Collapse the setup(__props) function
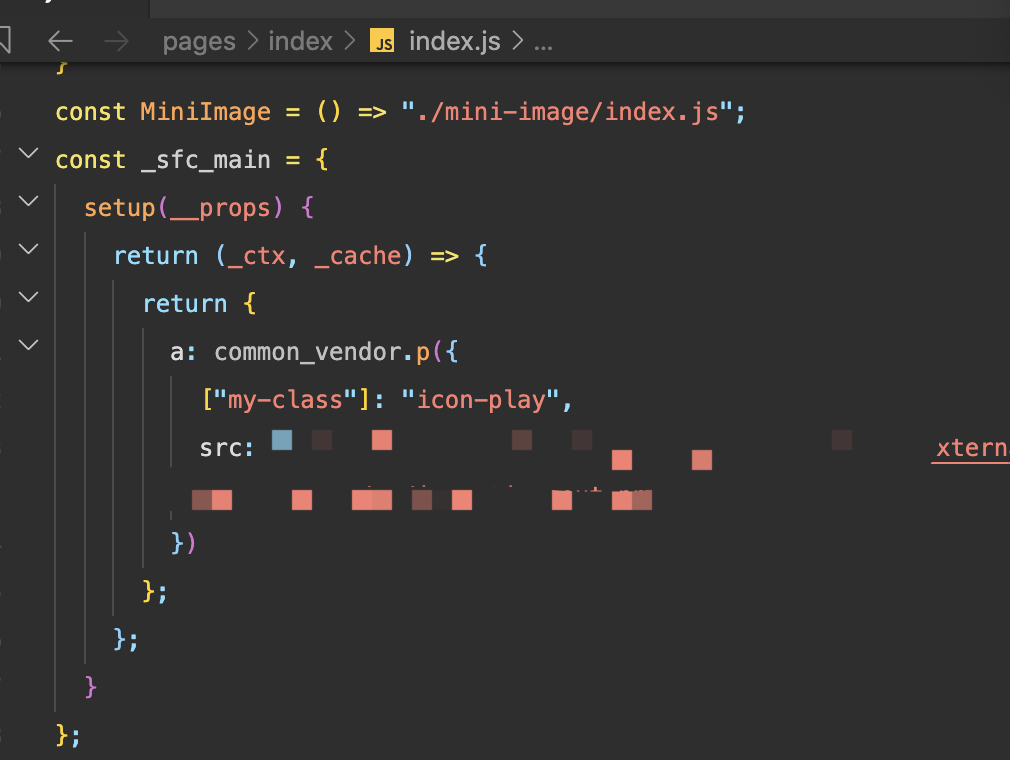Screen dimensions: 1010x760 tap(28, 200)
